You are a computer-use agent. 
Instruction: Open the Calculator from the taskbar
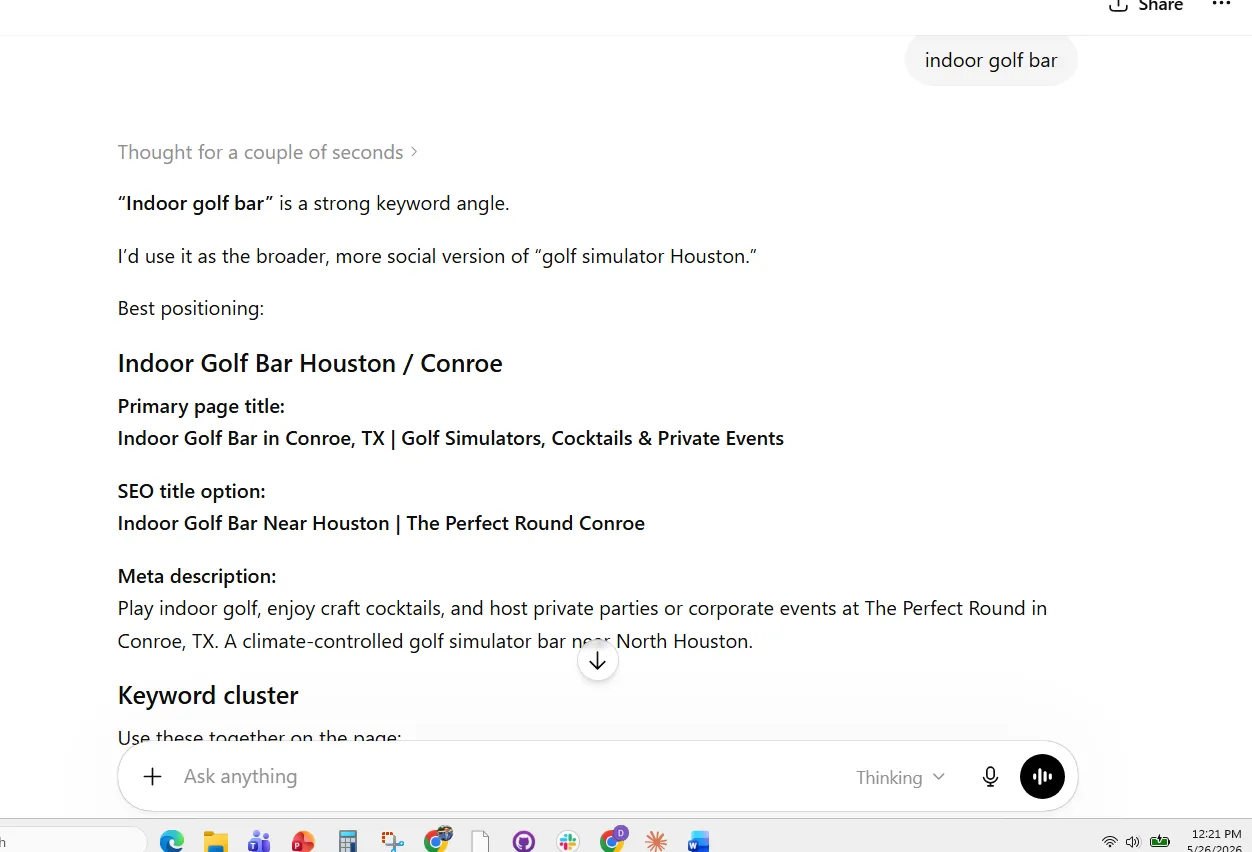click(x=347, y=841)
